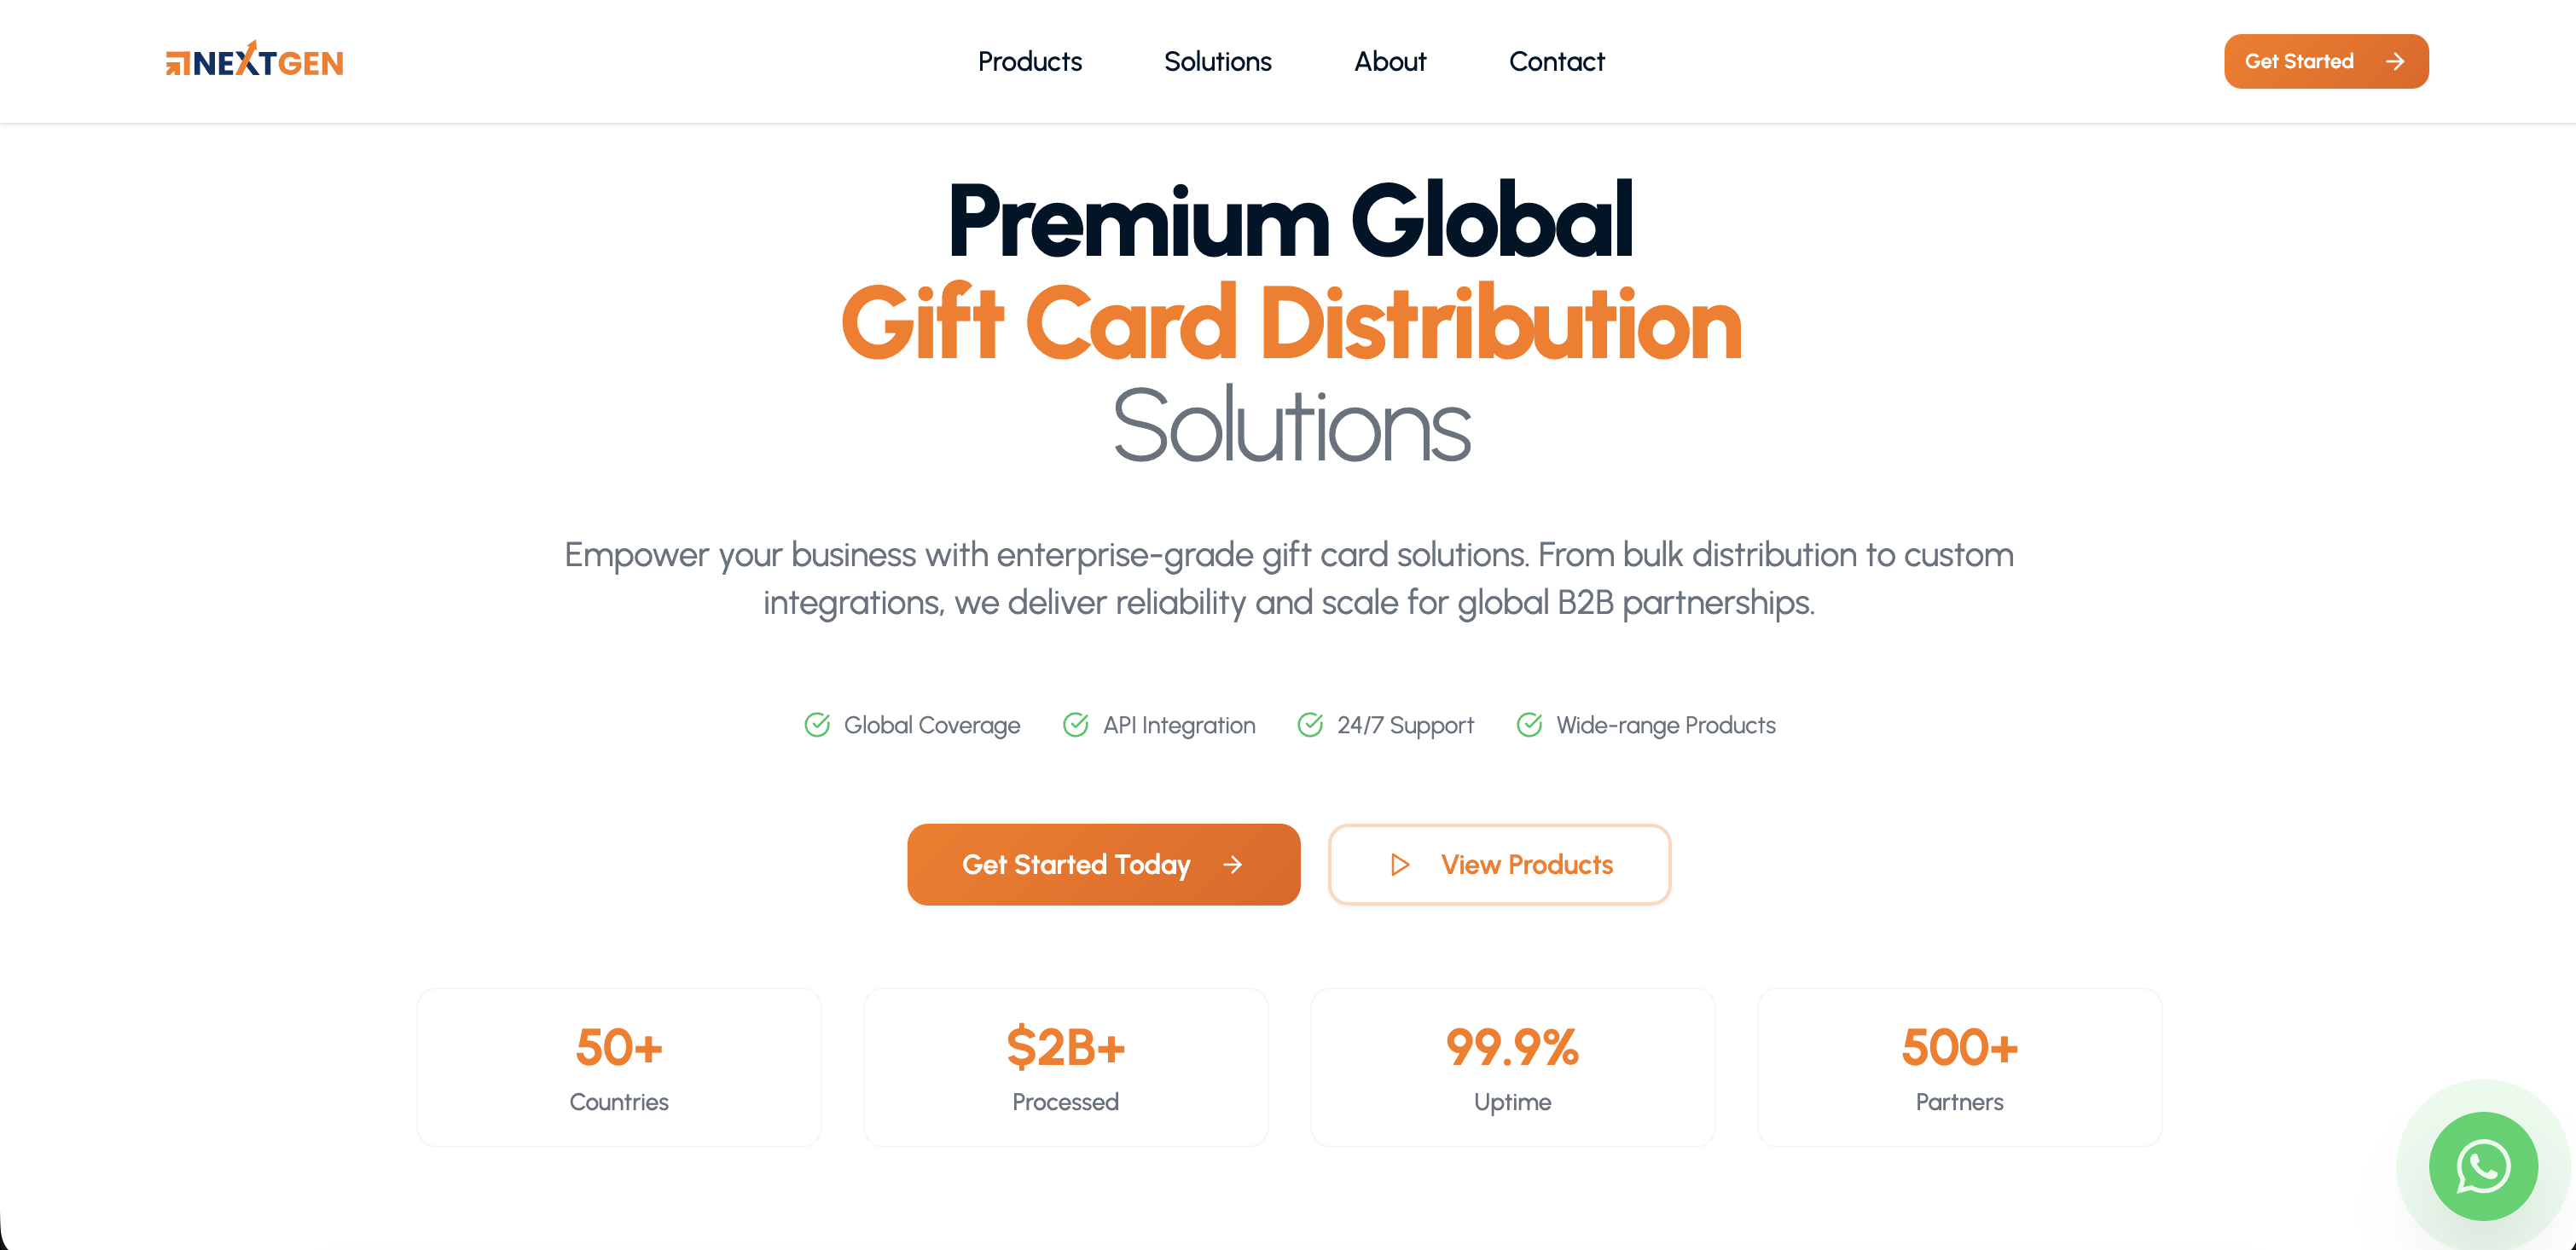Click the 24/7 Support checkmark icon

coord(1310,725)
